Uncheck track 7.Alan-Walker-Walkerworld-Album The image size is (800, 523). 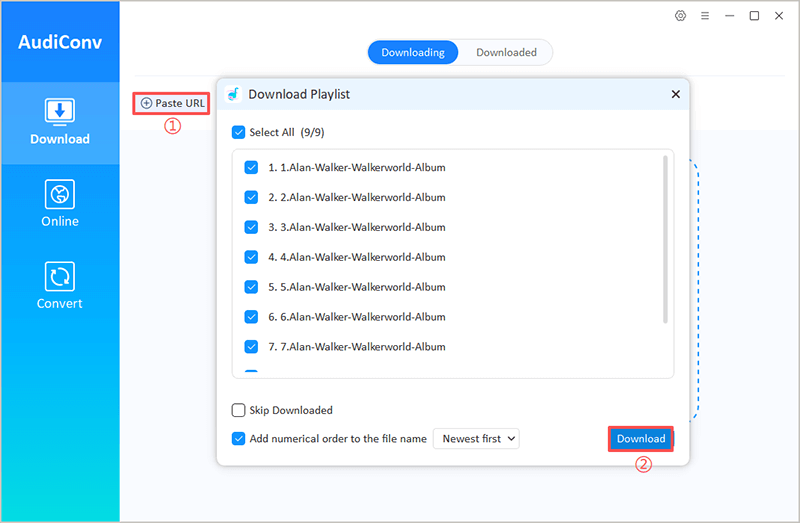click(x=251, y=346)
